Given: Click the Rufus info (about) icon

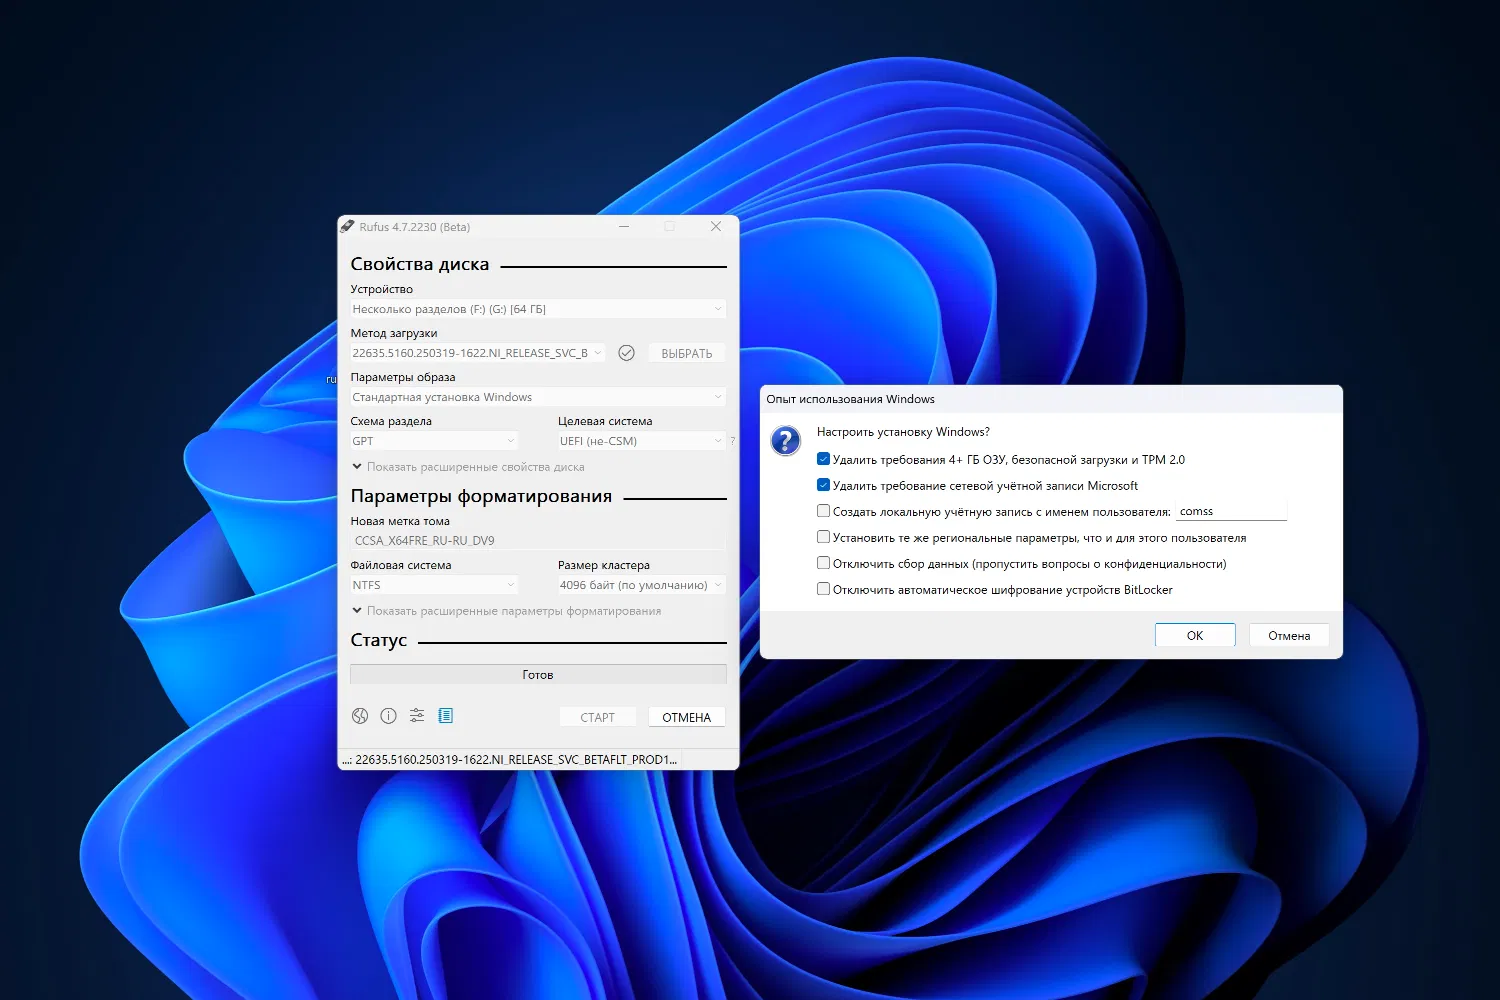Looking at the screenshot, I should coord(389,716).
